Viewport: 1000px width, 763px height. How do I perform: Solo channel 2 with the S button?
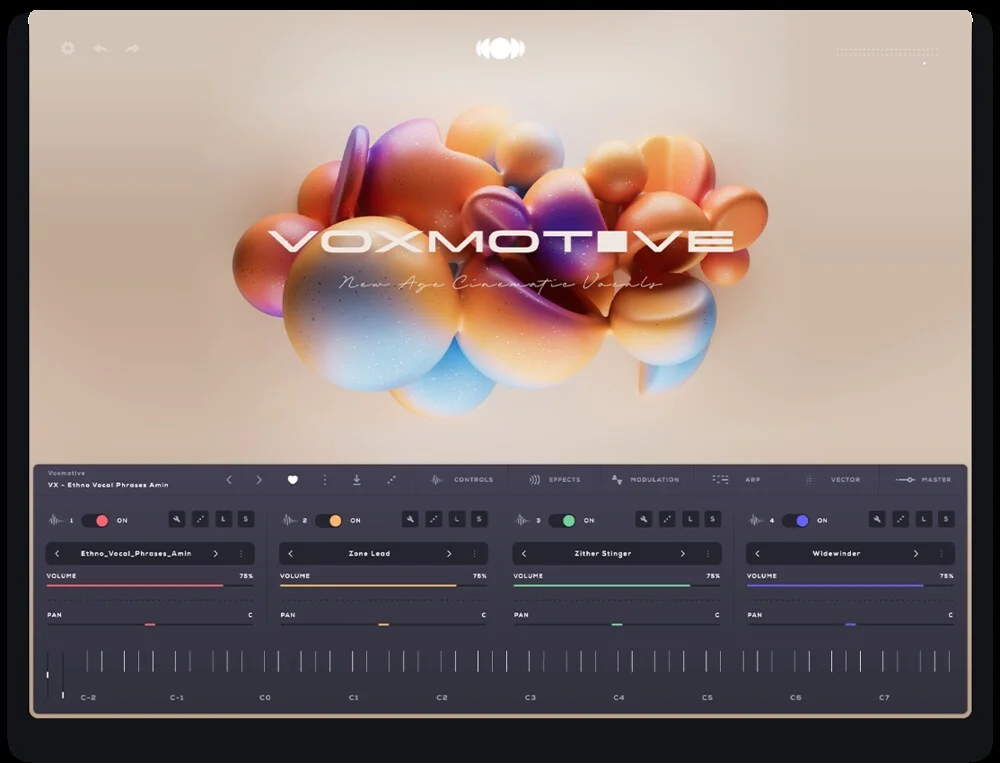477,520
